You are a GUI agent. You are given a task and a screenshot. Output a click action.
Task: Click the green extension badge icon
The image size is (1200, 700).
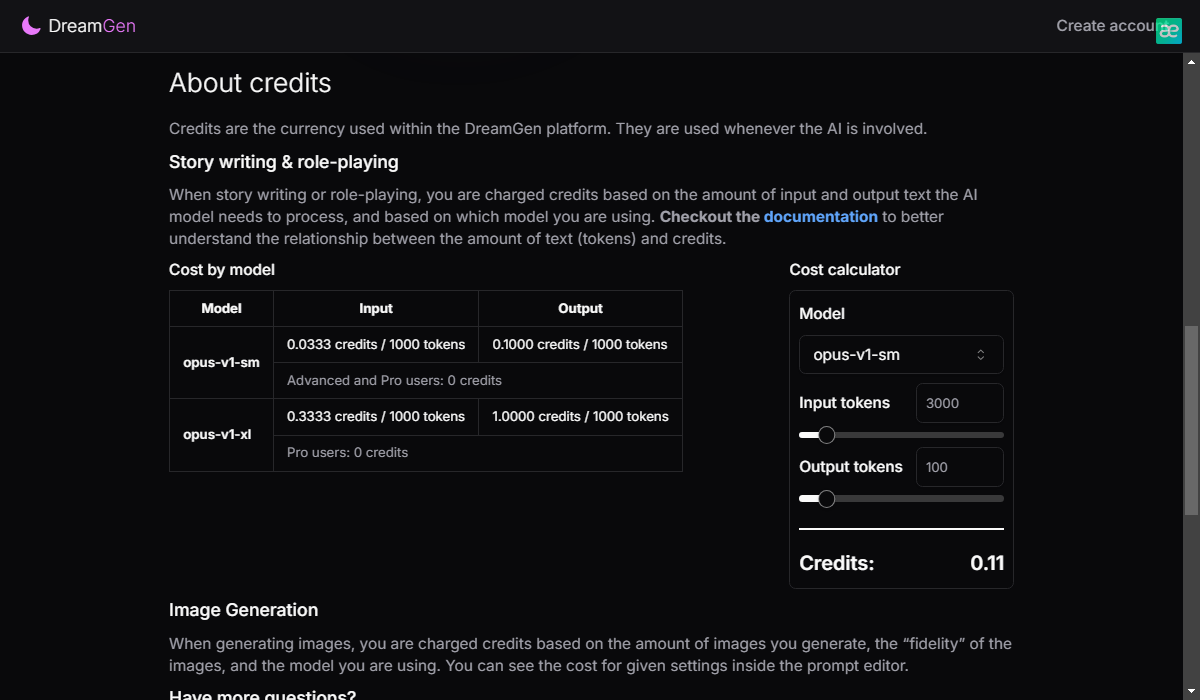tap(1168, 30)
